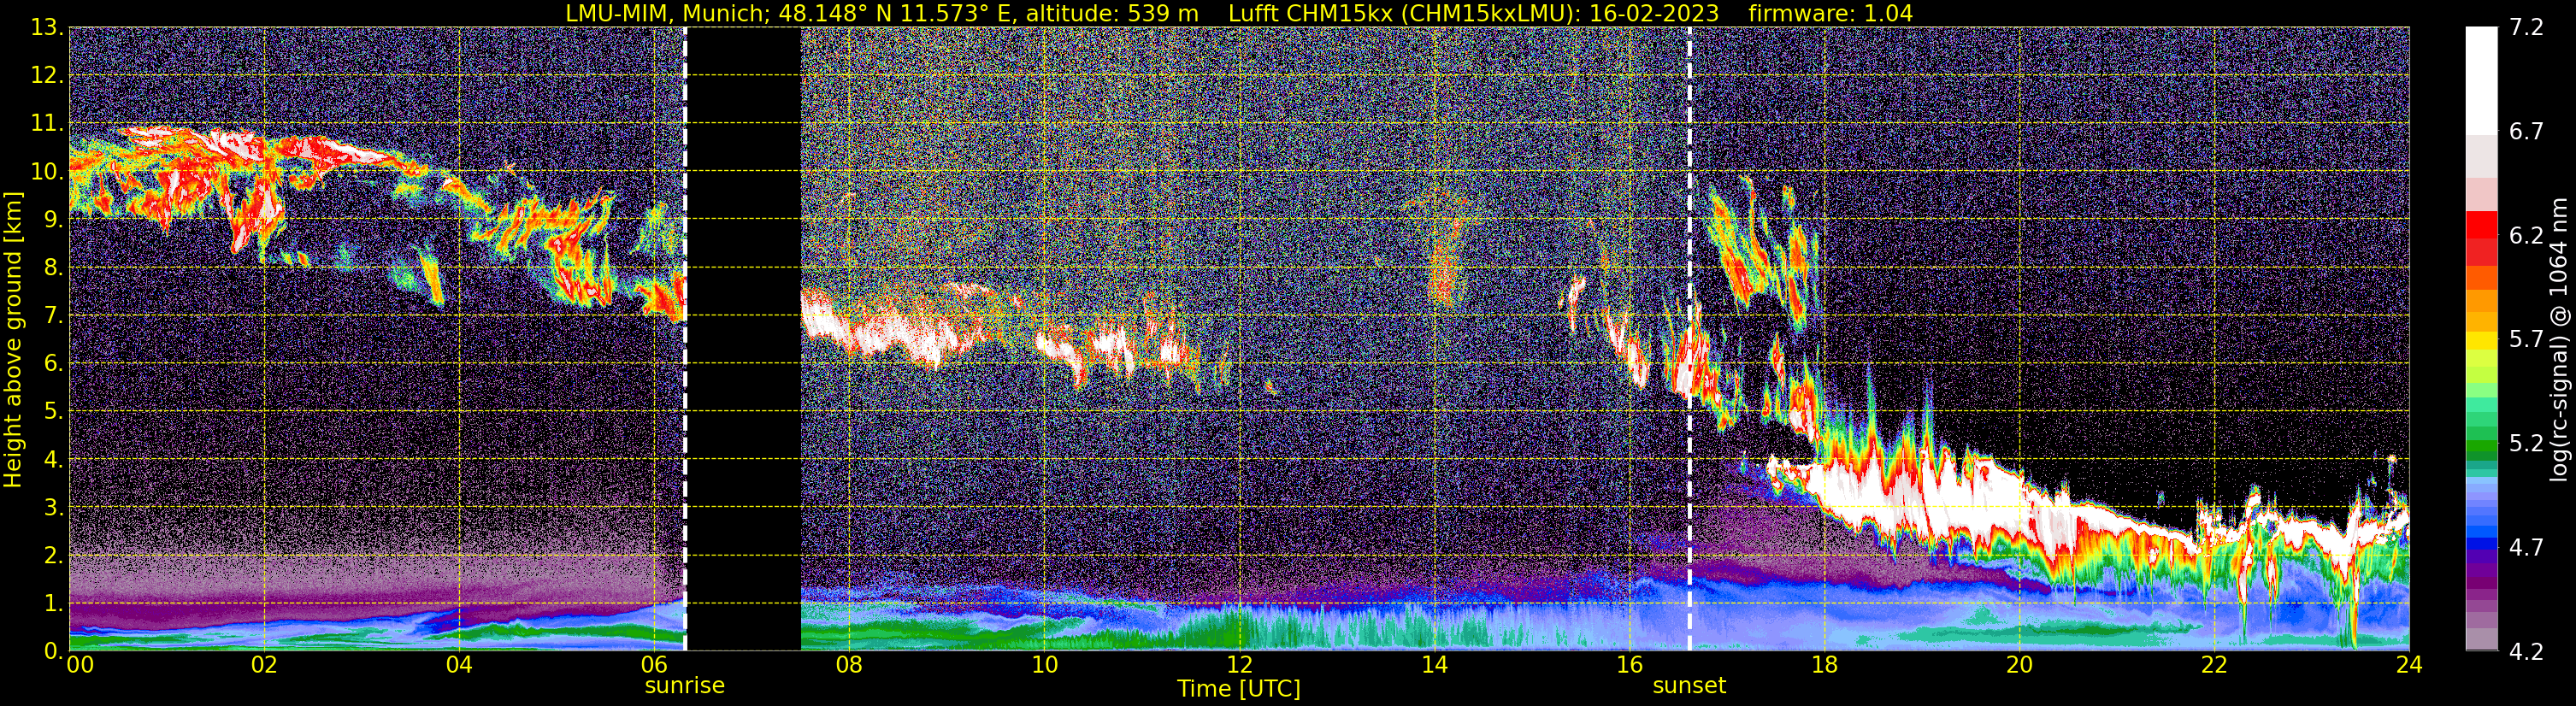
Task: Click the '00' time axis tick label
Action: [79, 666]
